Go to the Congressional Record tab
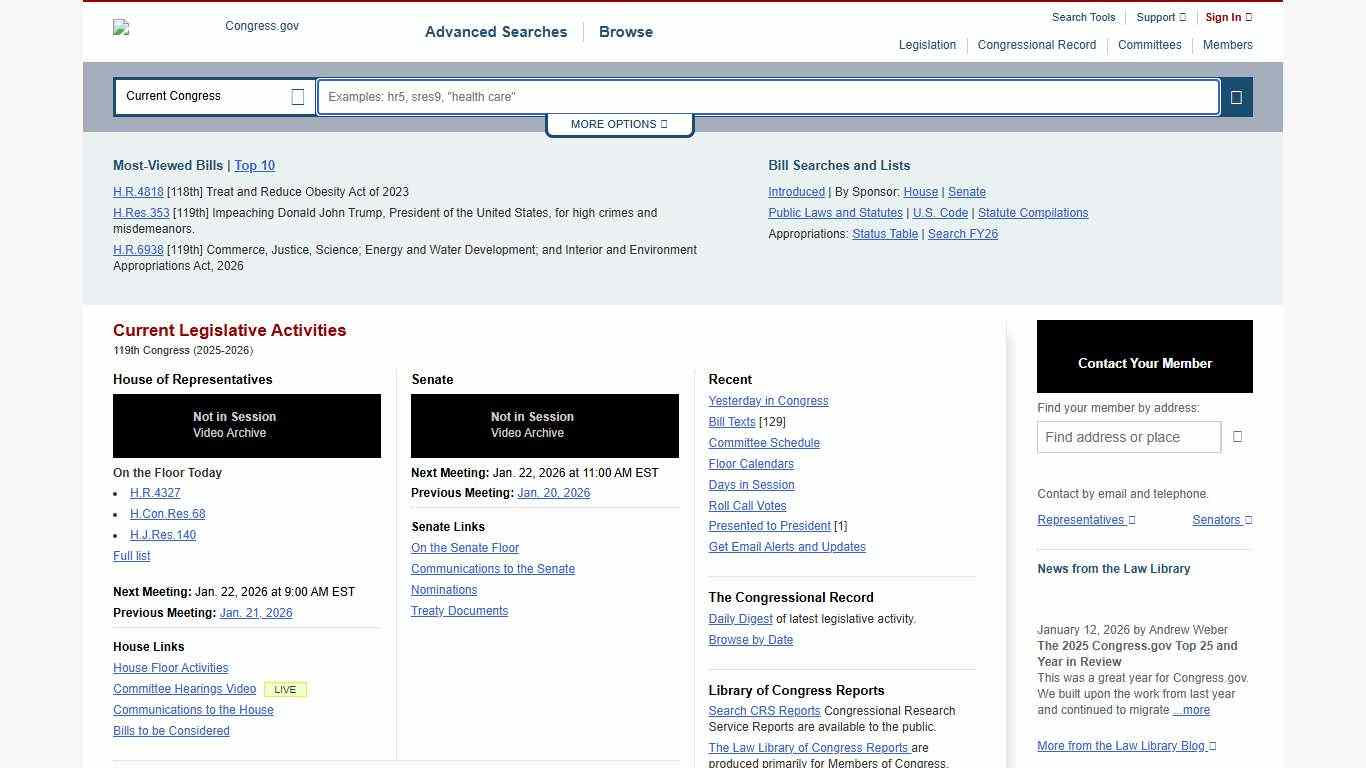The height and width of the screenshot is (768, 1366). coord(1036,45)
